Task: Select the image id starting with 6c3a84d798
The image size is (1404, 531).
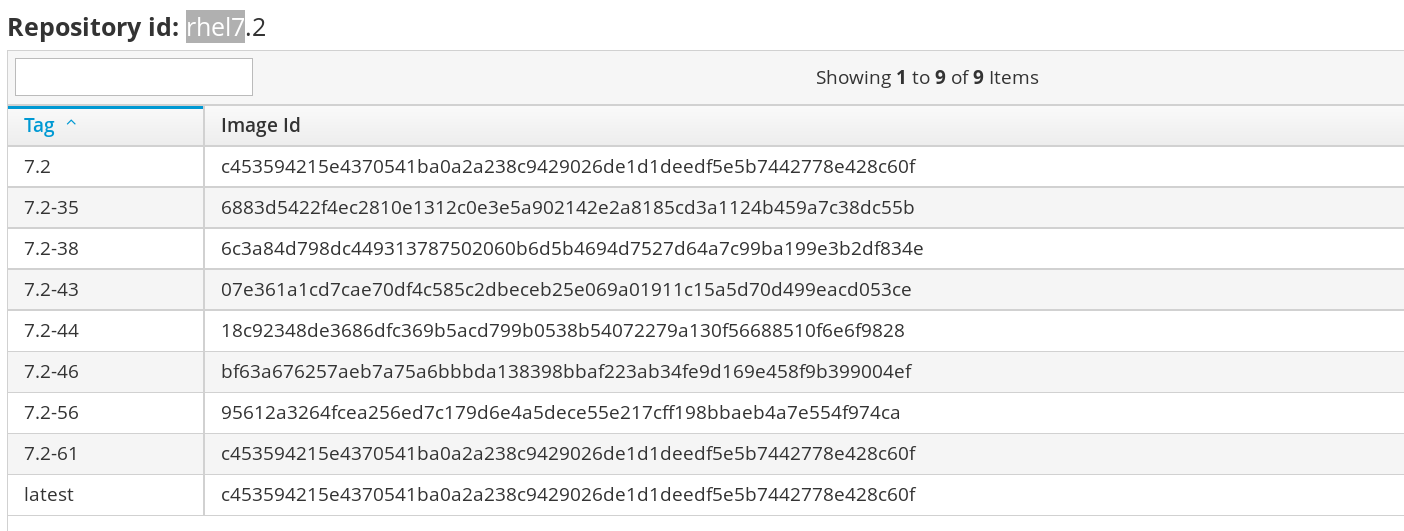Action: 572,249
